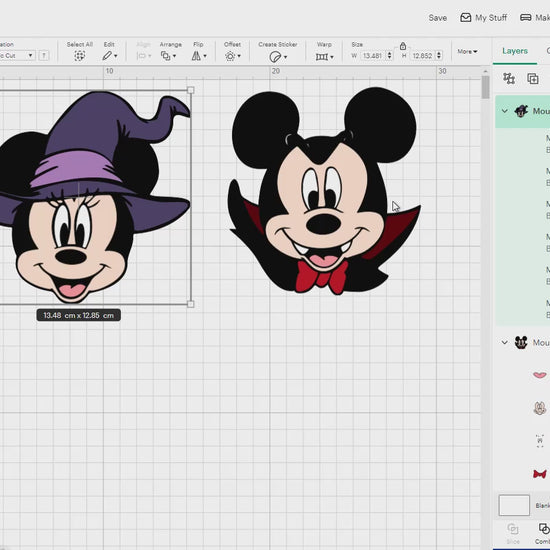Open the Arrange dropdown arrow

(x=174, y=56)
